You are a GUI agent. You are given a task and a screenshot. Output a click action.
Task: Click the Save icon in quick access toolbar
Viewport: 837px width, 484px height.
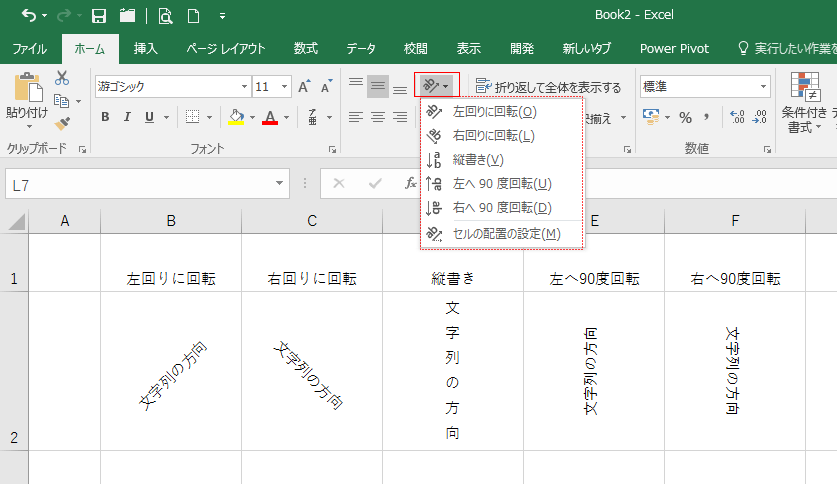[x=98, y=16]
